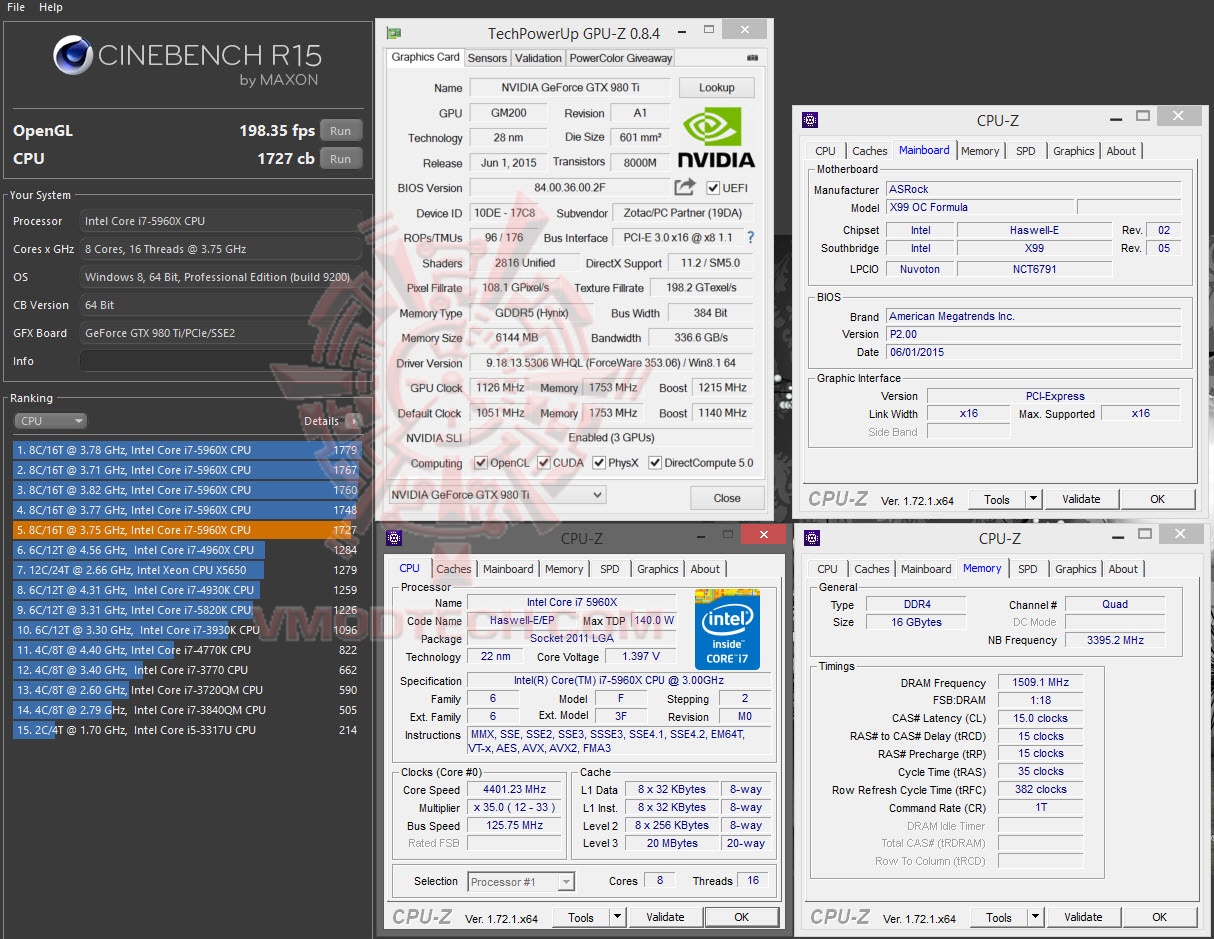Click the CPU-Z Mainboard window title icon
1214x939 pixels.
811,120
